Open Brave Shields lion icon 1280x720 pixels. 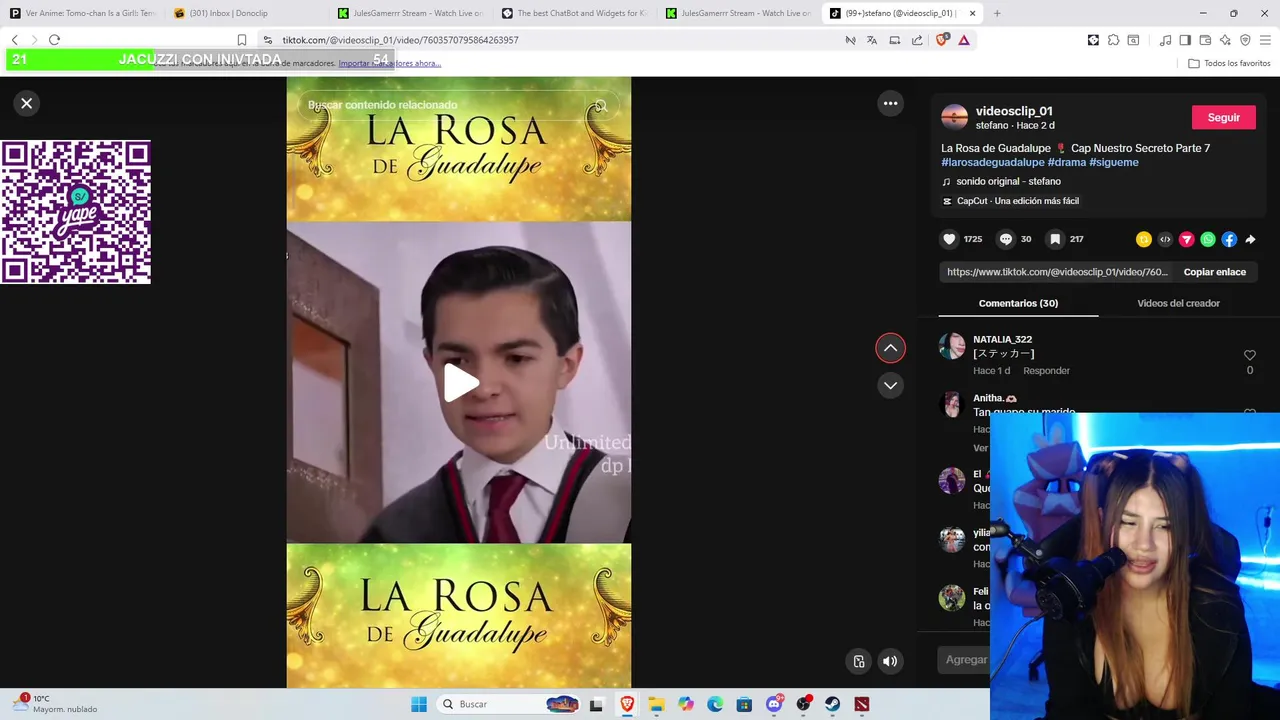942,40
